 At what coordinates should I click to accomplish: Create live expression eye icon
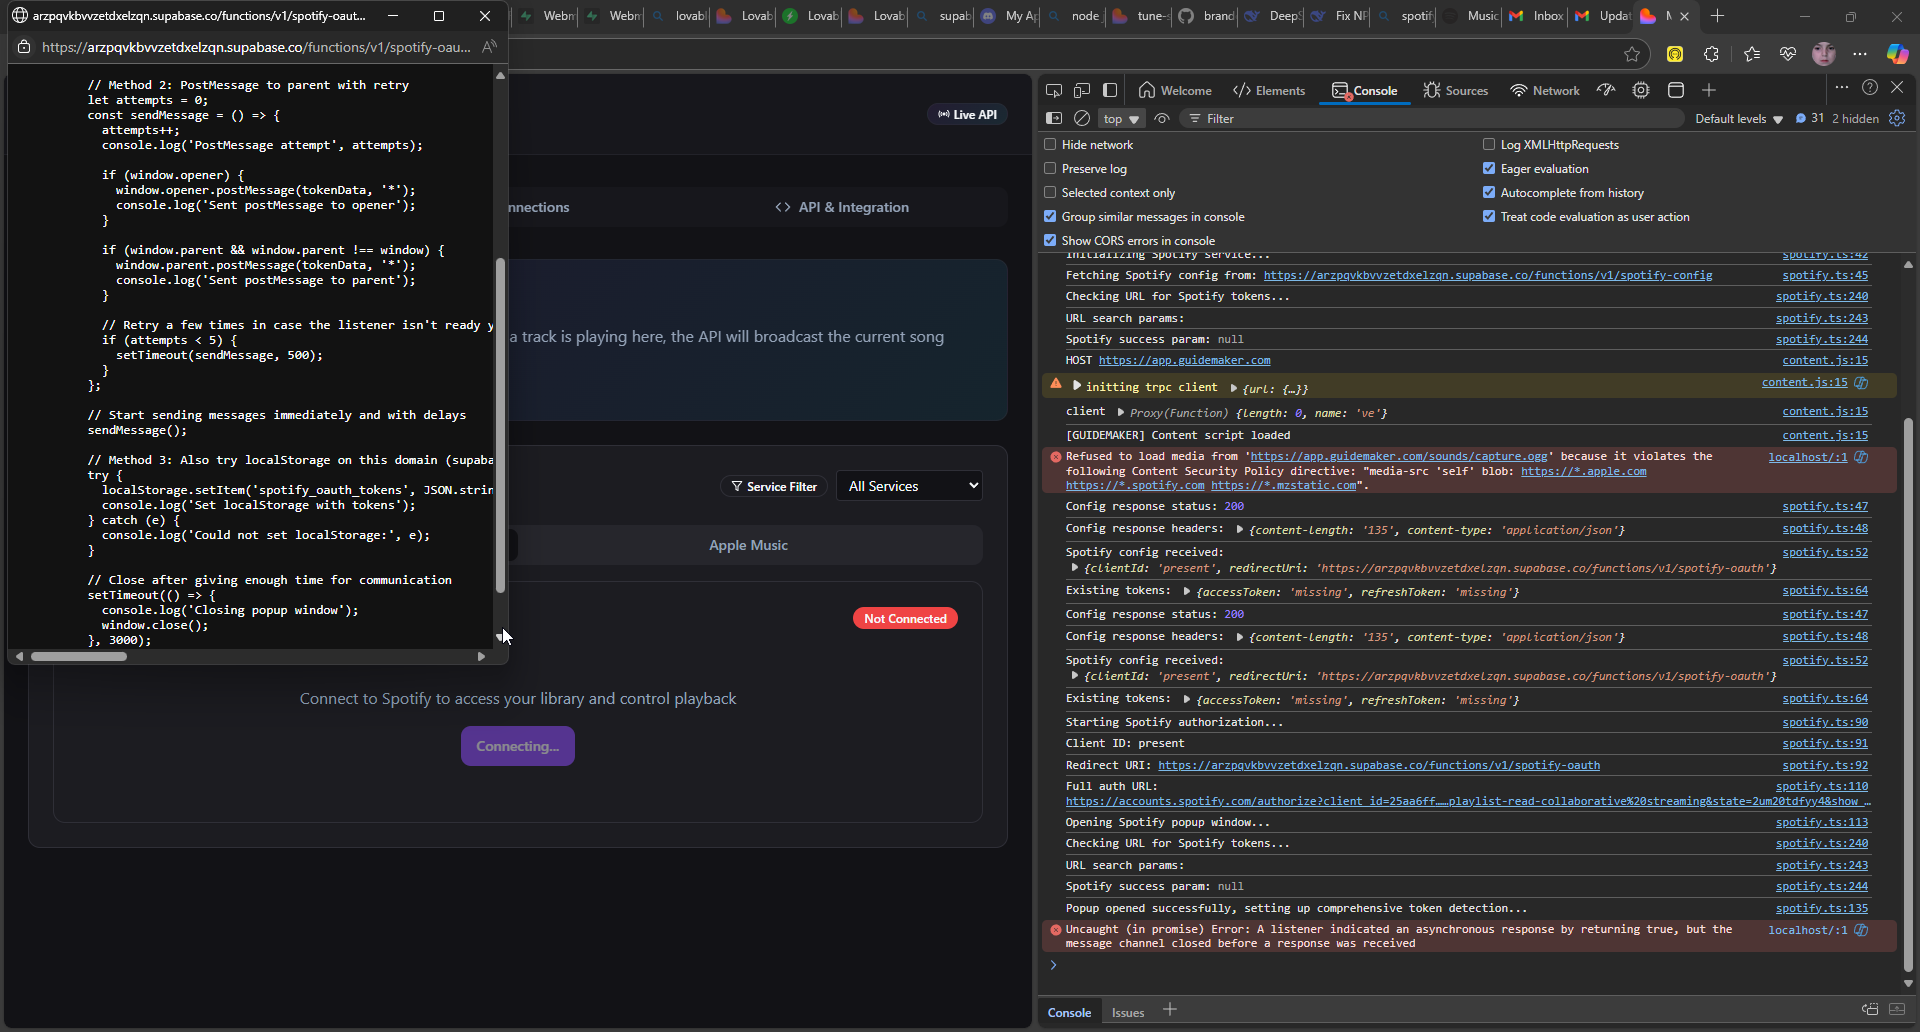tap(1162, 118)
